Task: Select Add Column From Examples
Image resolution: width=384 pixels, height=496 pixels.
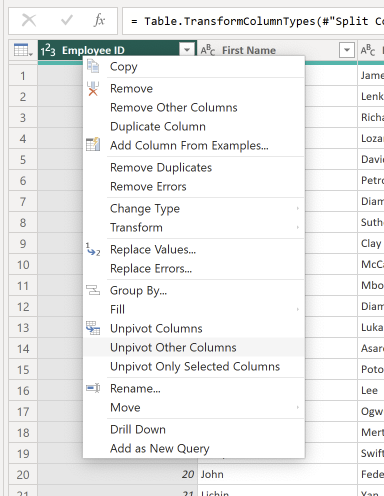Action: [194, 146]
